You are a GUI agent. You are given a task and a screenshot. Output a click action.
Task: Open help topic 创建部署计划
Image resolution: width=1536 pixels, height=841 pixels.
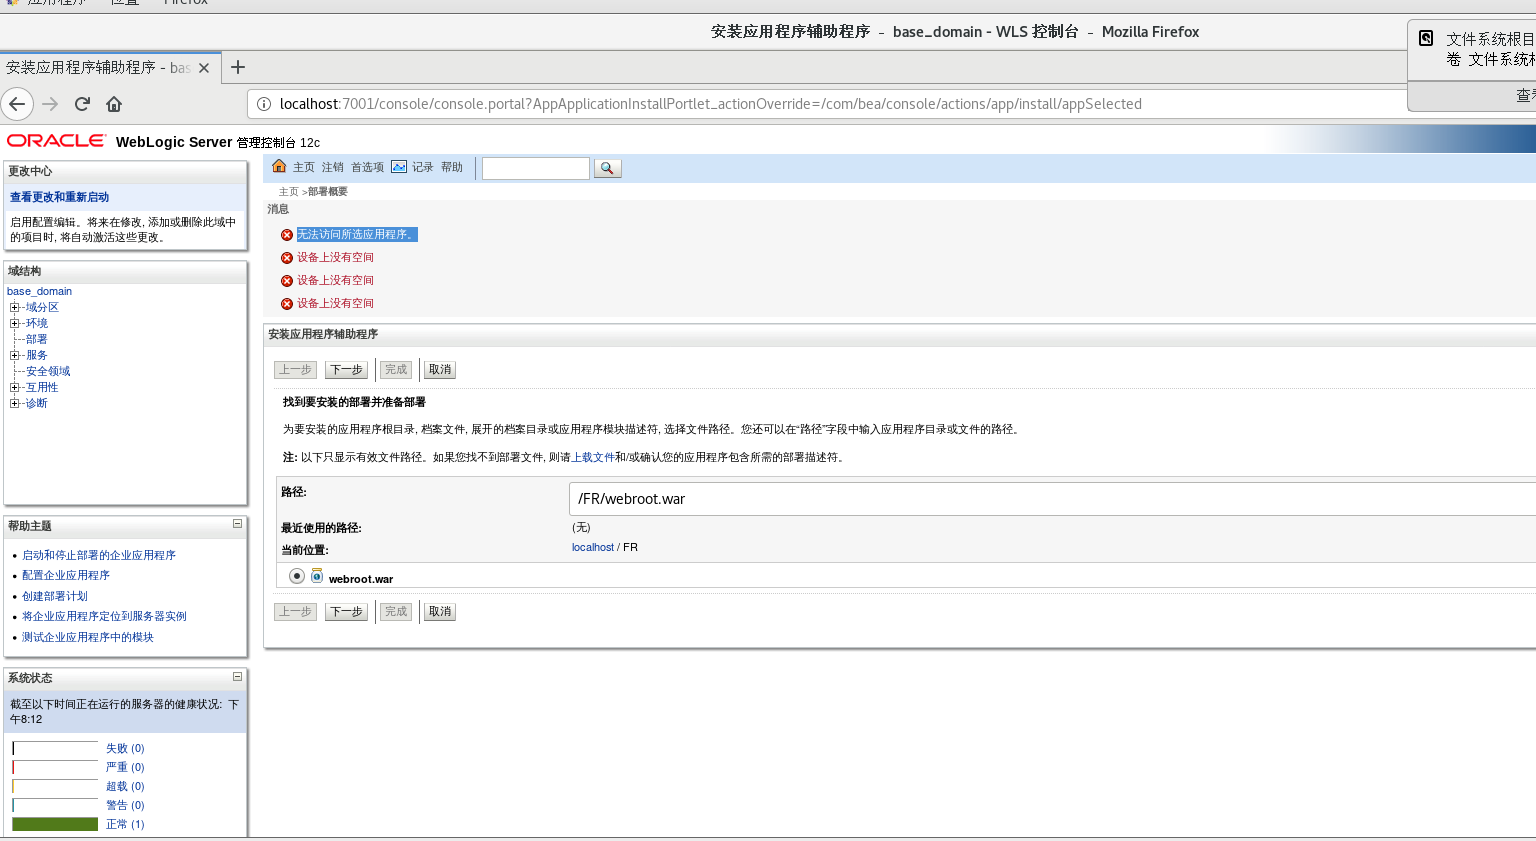(x=55, y=596)
